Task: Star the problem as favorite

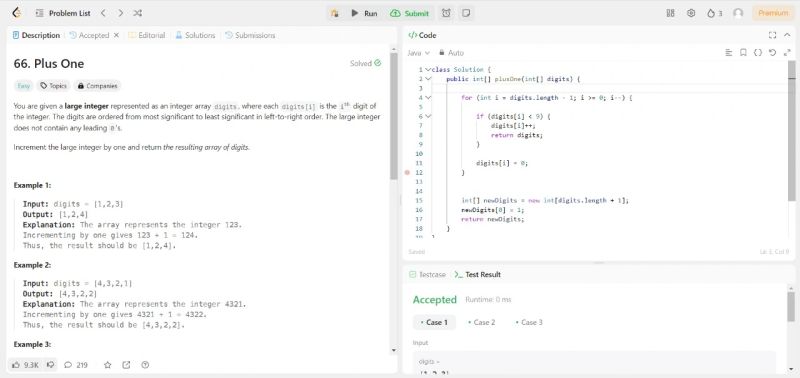Action: pyautogui.click(x=108, y=365)
